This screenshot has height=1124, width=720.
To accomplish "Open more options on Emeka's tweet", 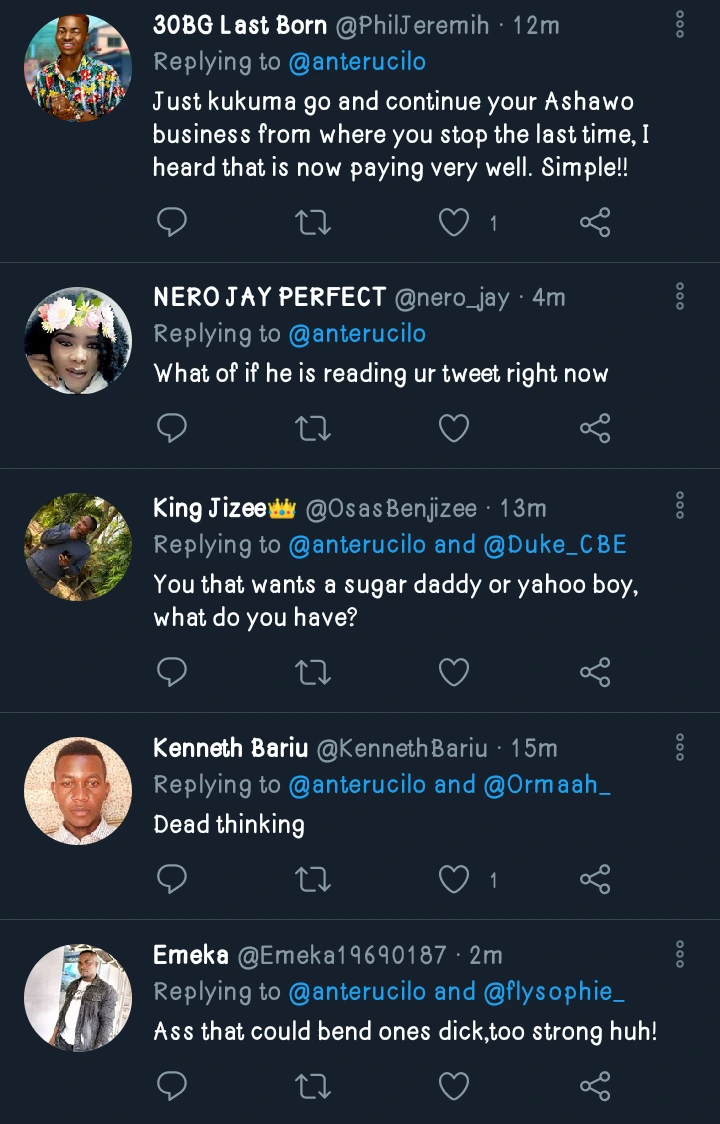I will [x=680, y=953].
